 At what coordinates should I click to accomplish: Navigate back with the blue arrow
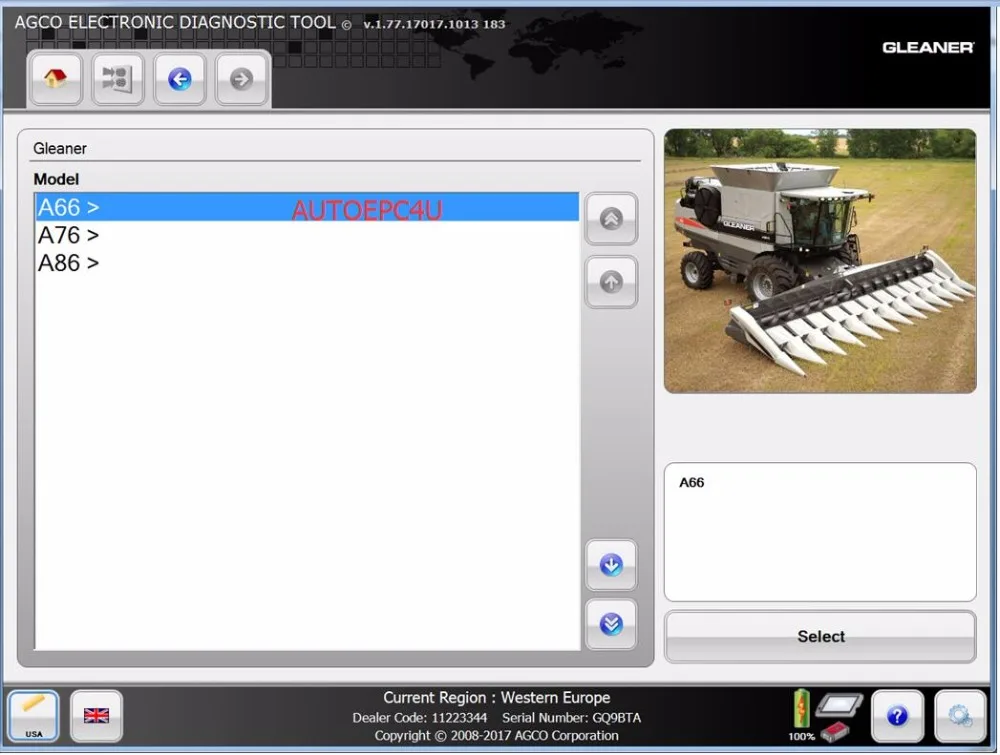click(180, 79)
